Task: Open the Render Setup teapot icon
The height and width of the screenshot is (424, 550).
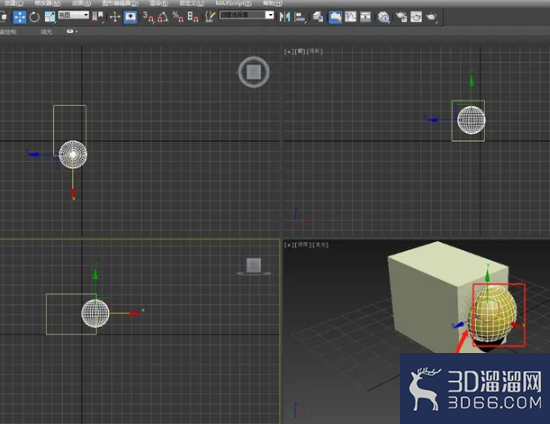Action: (401, 17)
